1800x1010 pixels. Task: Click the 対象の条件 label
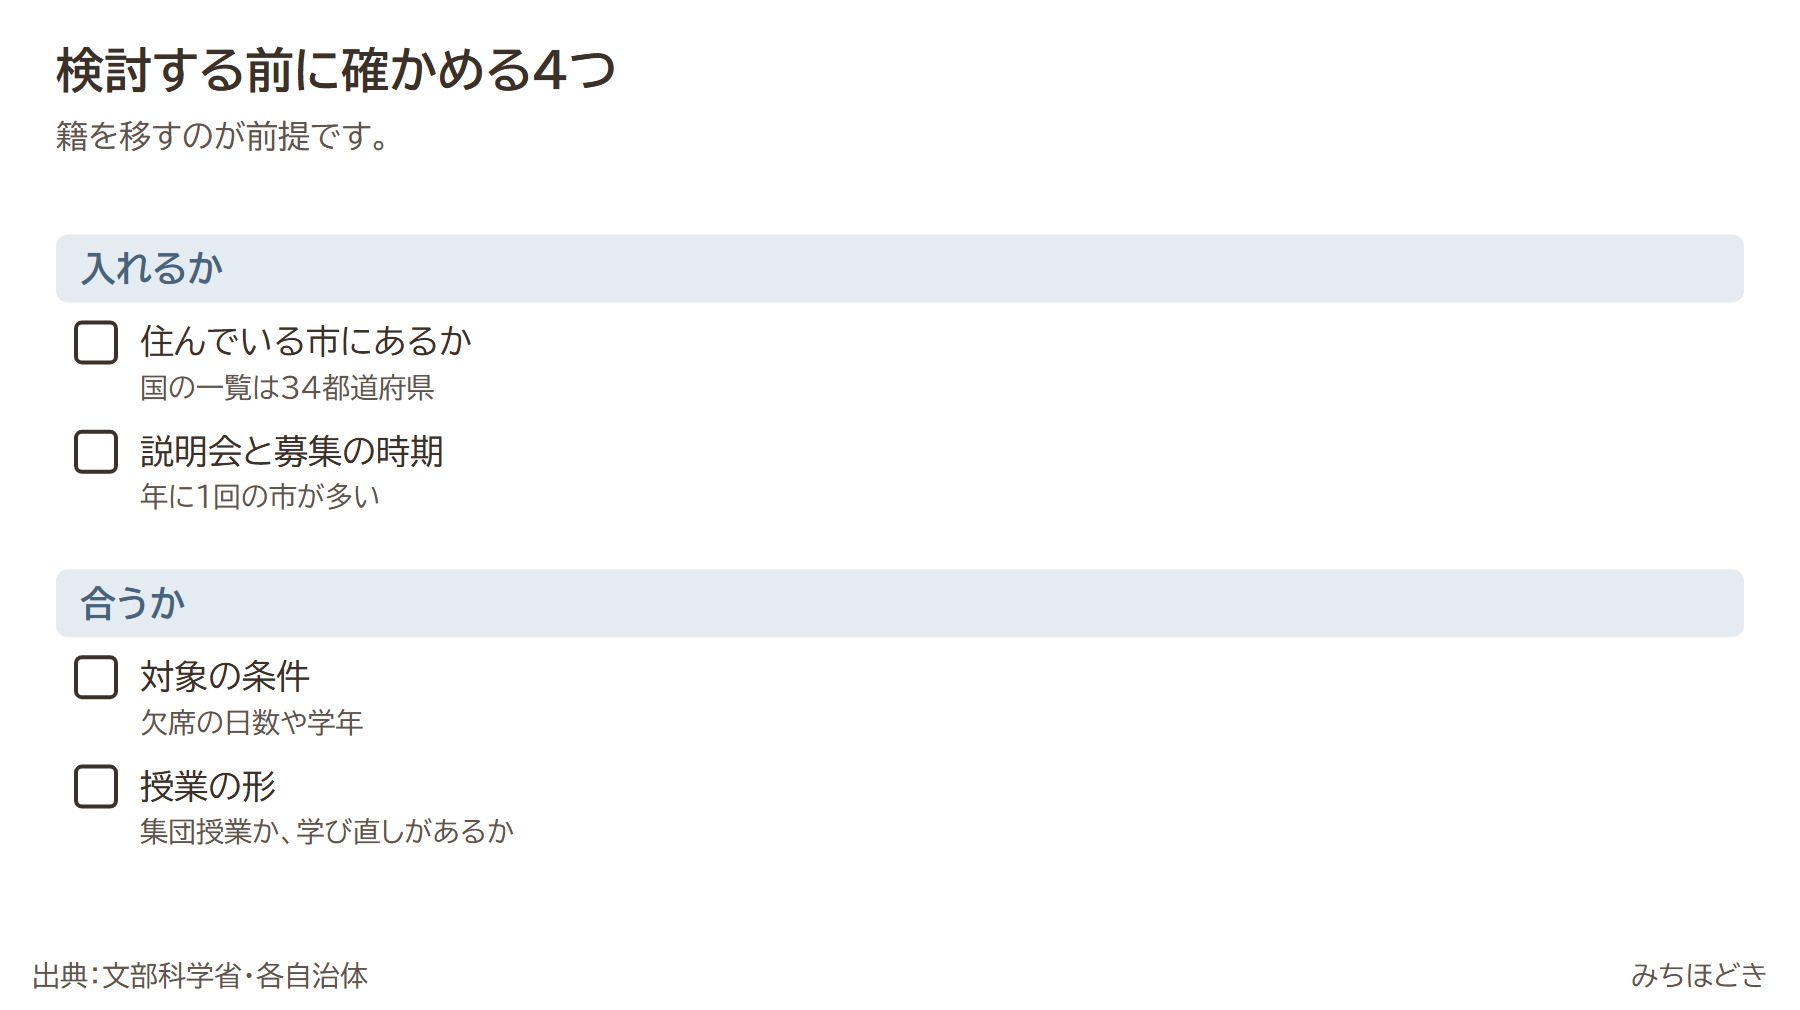click(225, 676)
